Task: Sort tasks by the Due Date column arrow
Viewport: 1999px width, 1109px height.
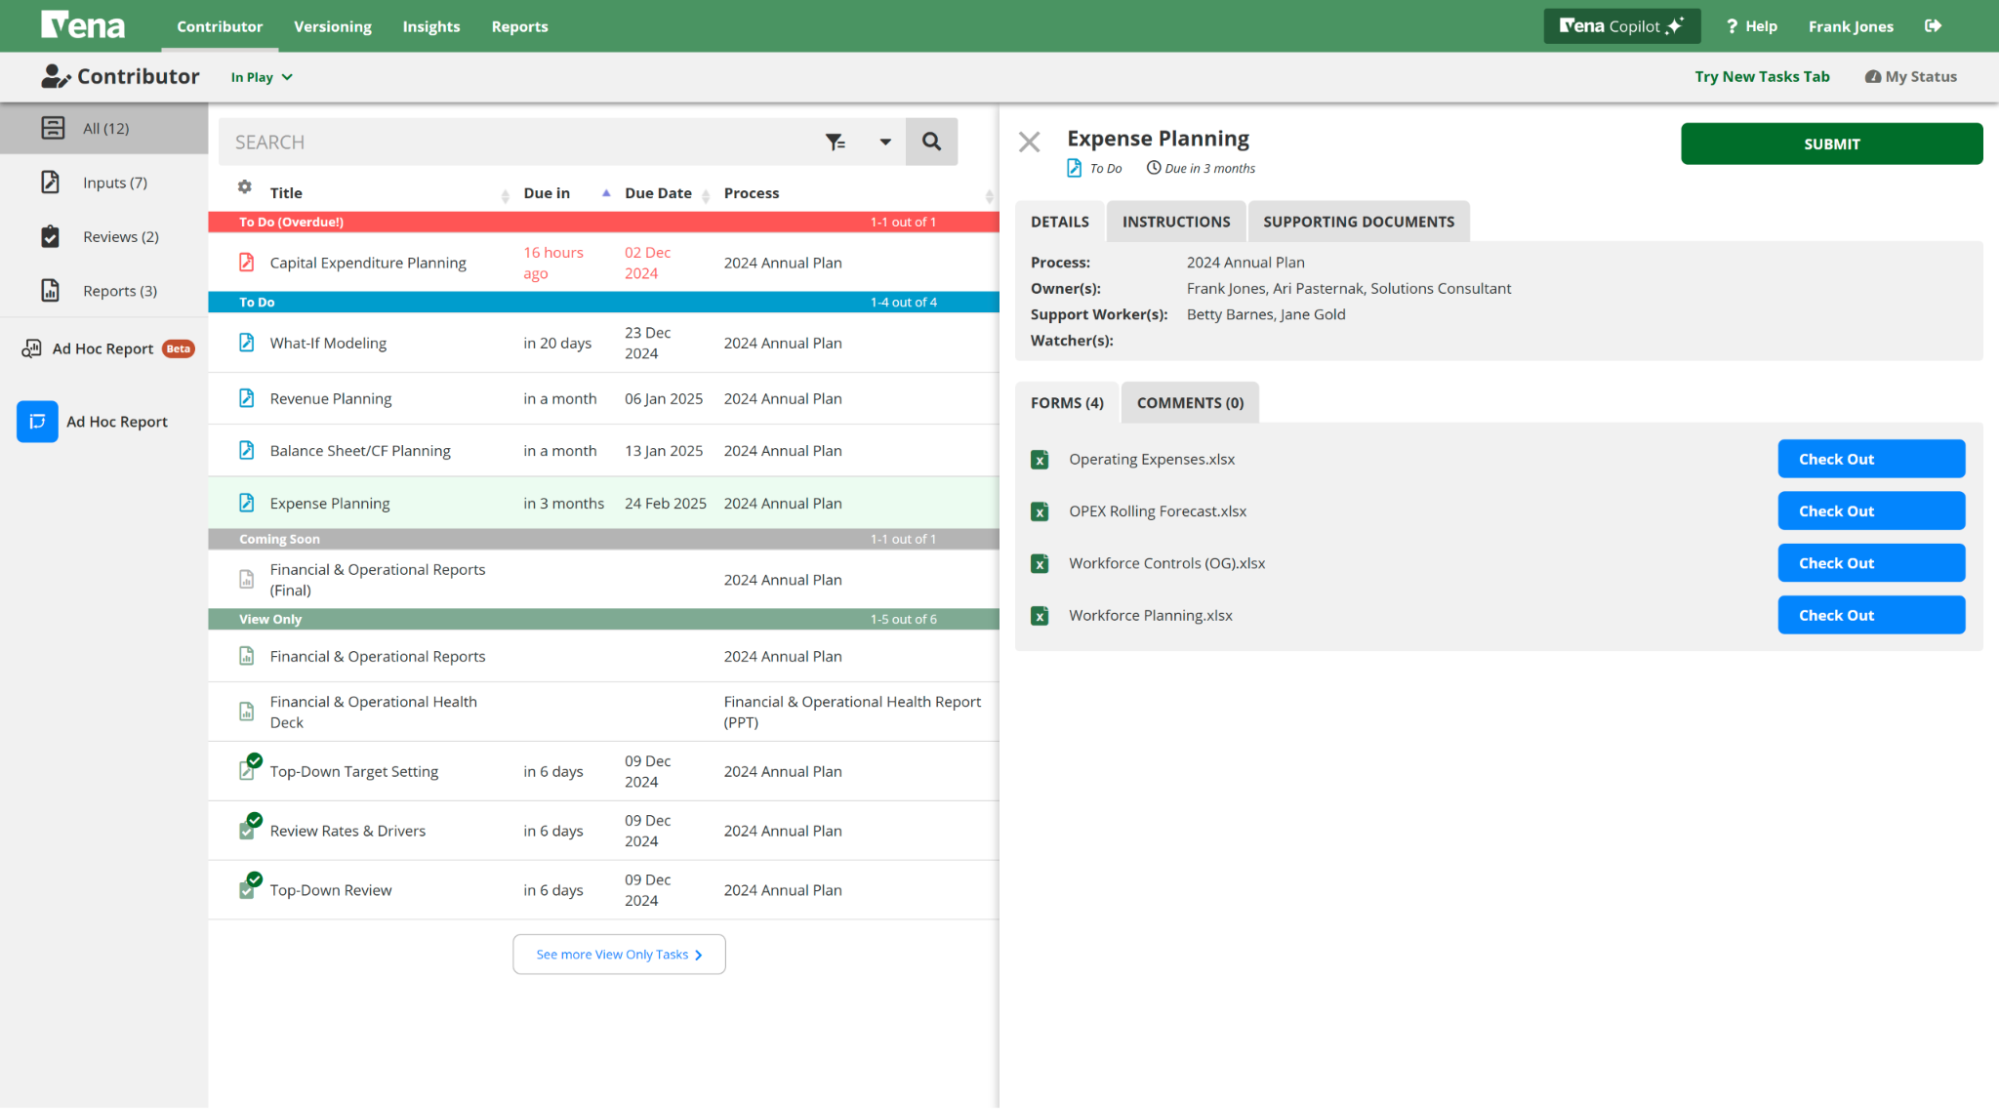Action: (x=605, y=192)
